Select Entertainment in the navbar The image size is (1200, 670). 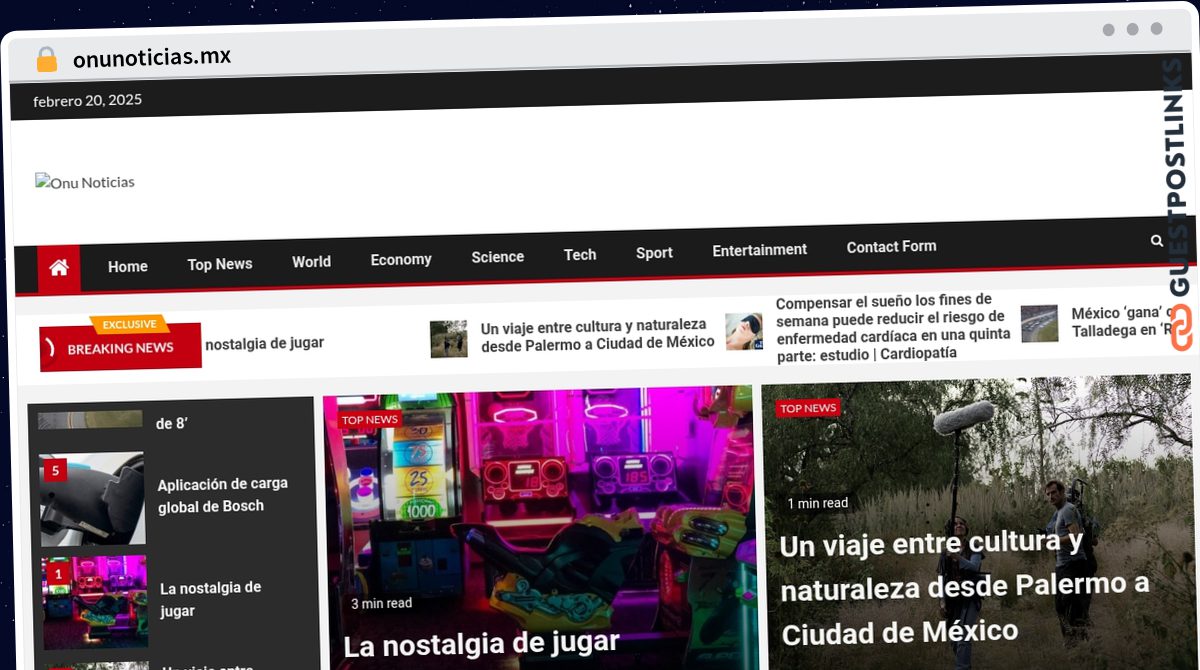759,250
